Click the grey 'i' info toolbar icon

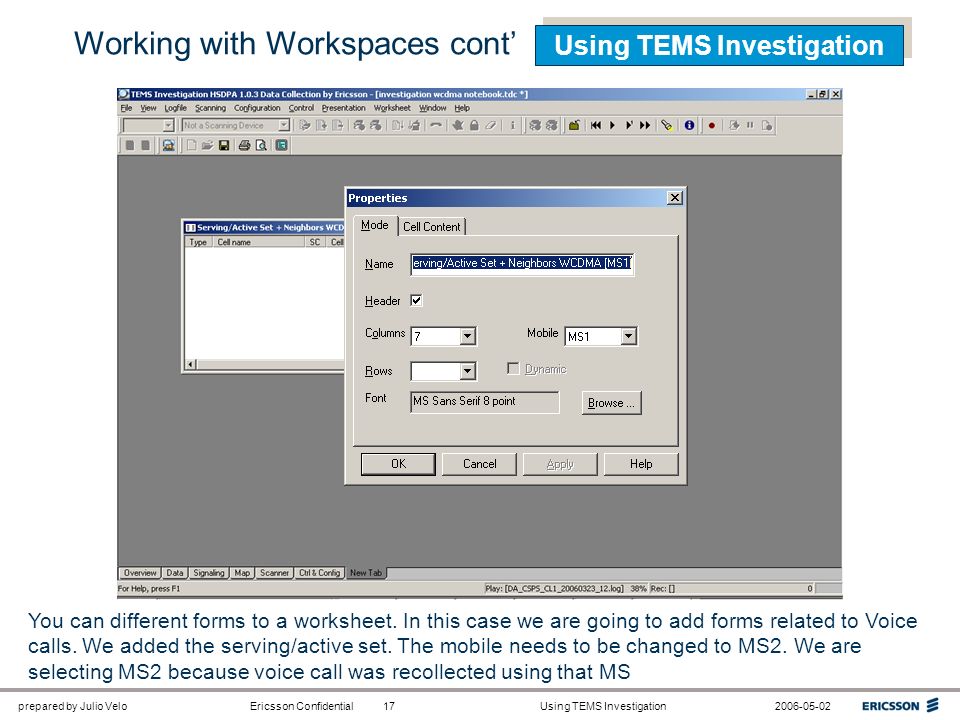point(512,126)
